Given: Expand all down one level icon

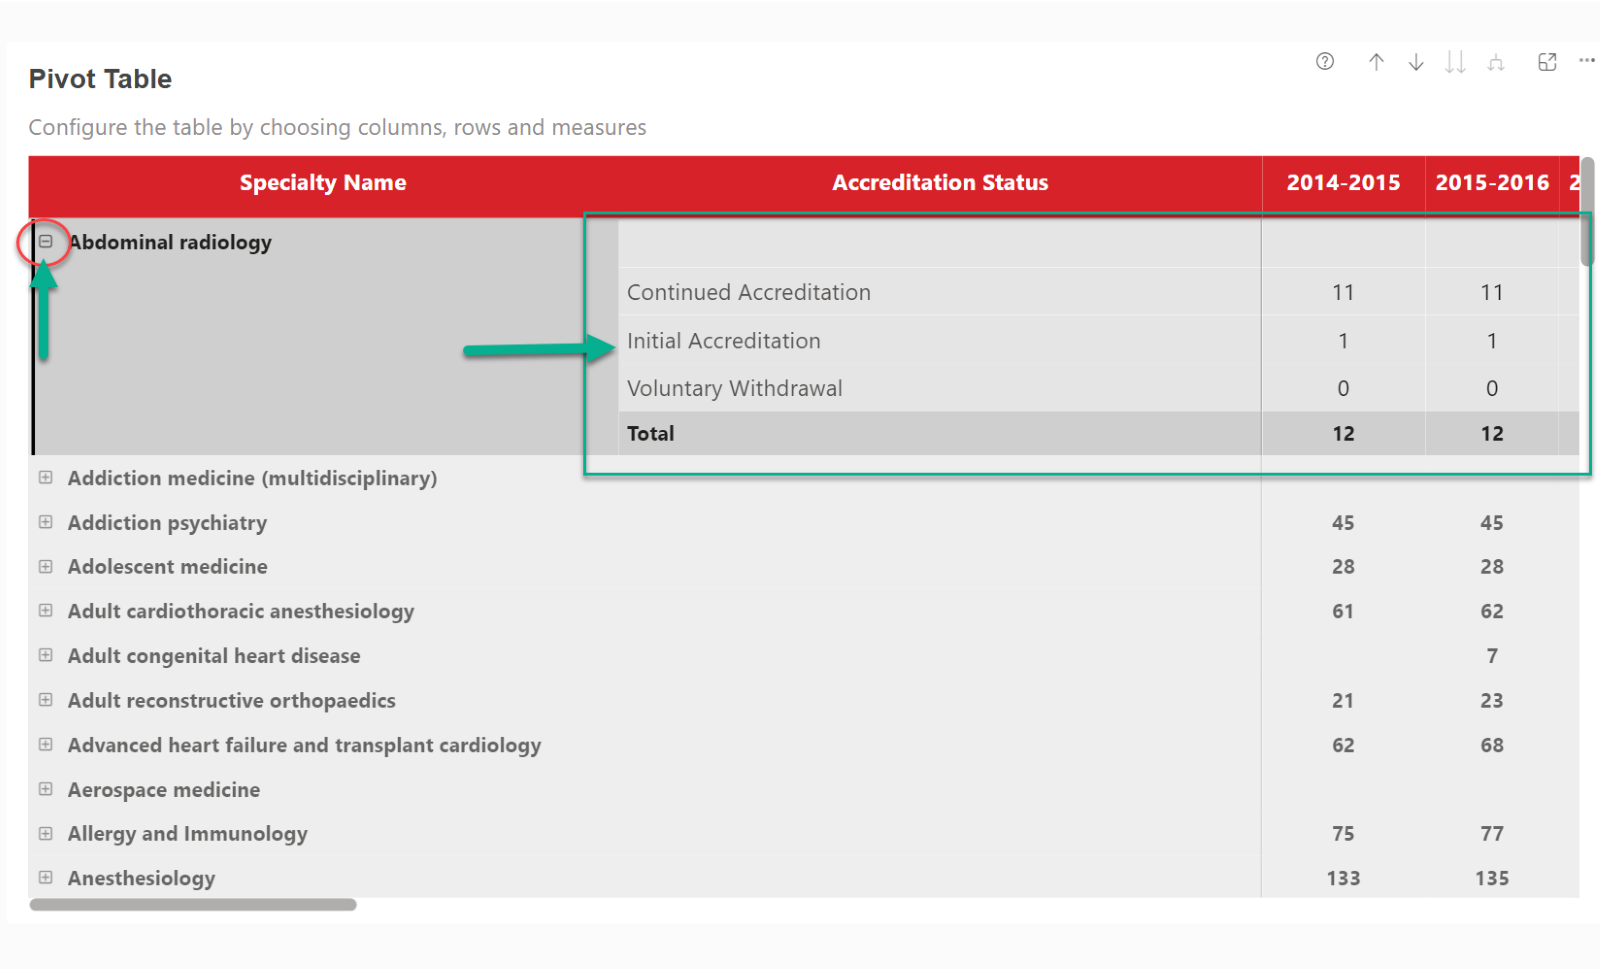Looking at the screenshot, I should (1496, 63).
